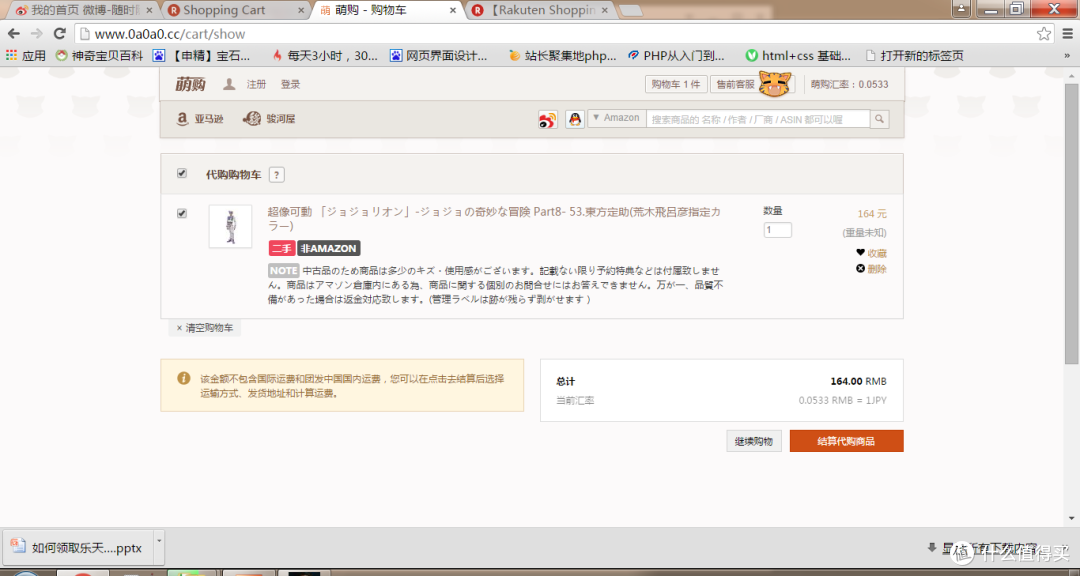Open the Amazon search source dropdown
Viewport: 1080px width, 576px height.
click(616, 119)
